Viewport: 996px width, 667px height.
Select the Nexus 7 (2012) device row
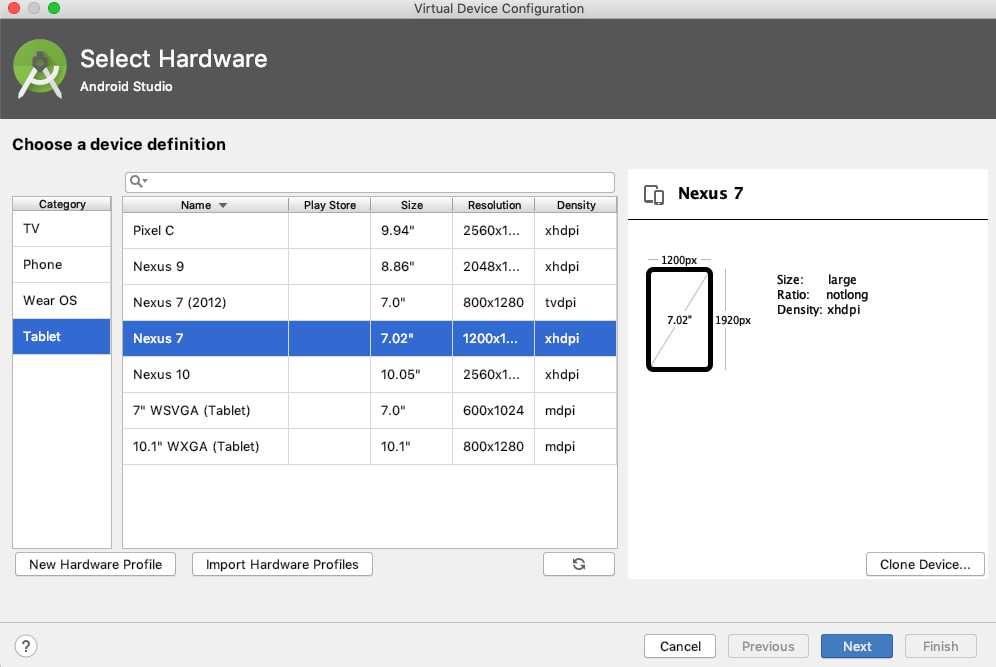pos(370,302)
